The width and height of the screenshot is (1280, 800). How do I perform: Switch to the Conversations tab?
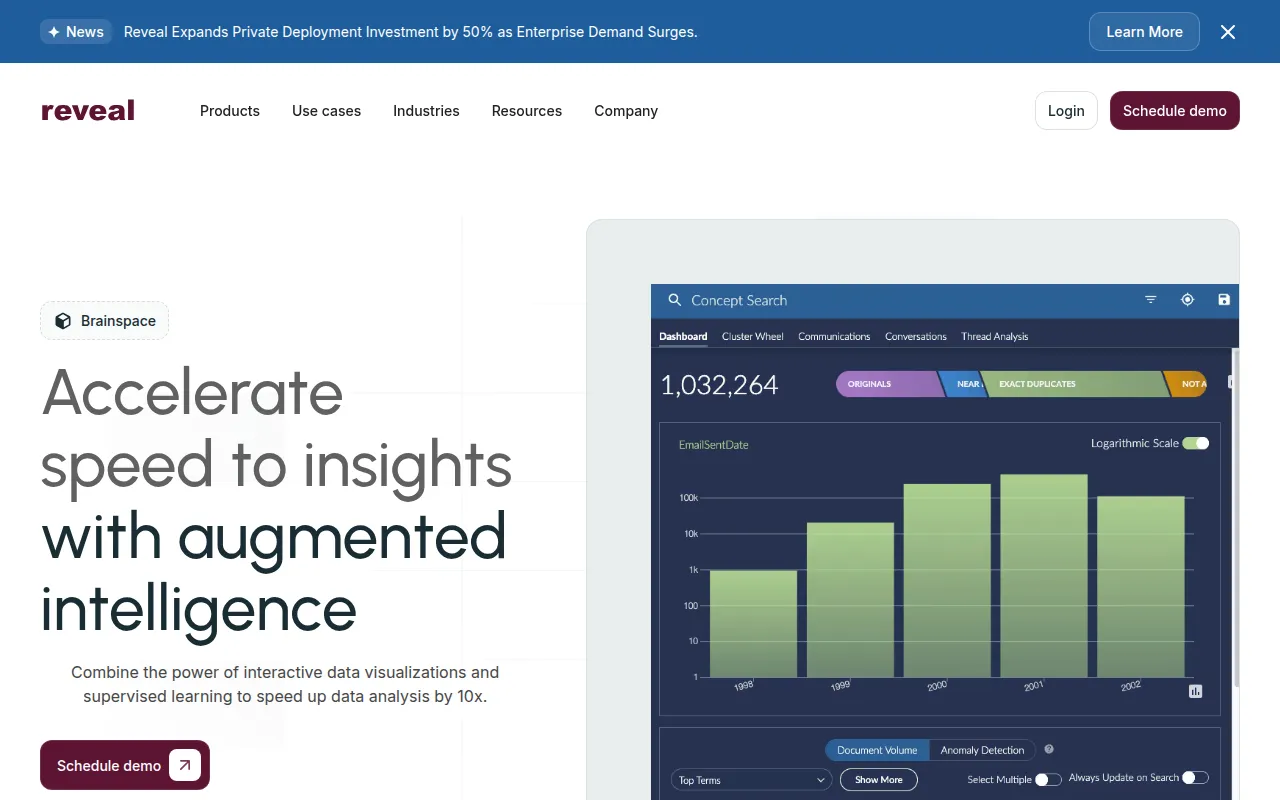916,336
